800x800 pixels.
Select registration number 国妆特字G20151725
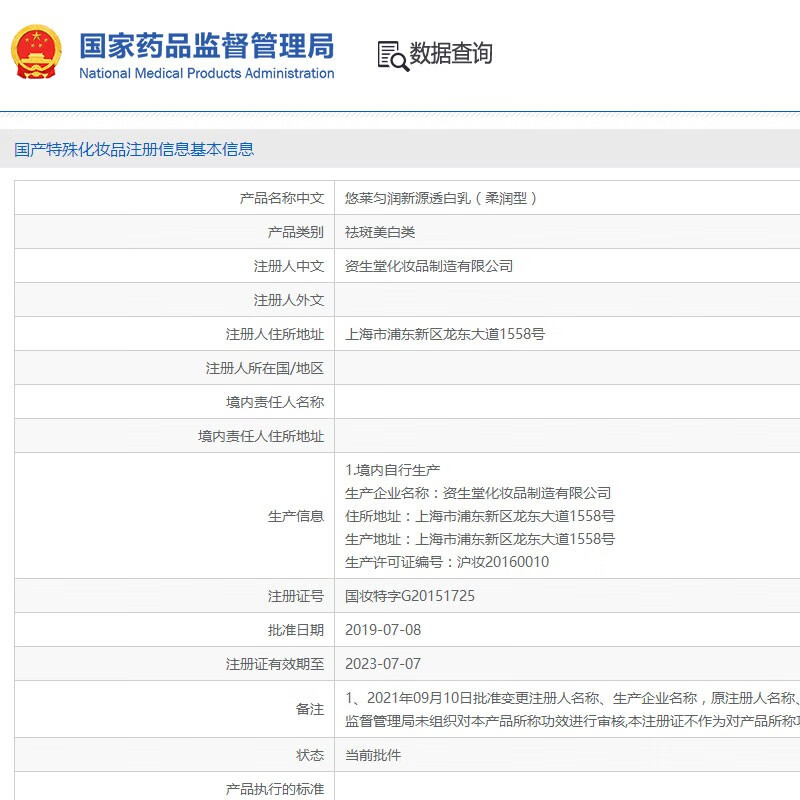coord(410,596)
